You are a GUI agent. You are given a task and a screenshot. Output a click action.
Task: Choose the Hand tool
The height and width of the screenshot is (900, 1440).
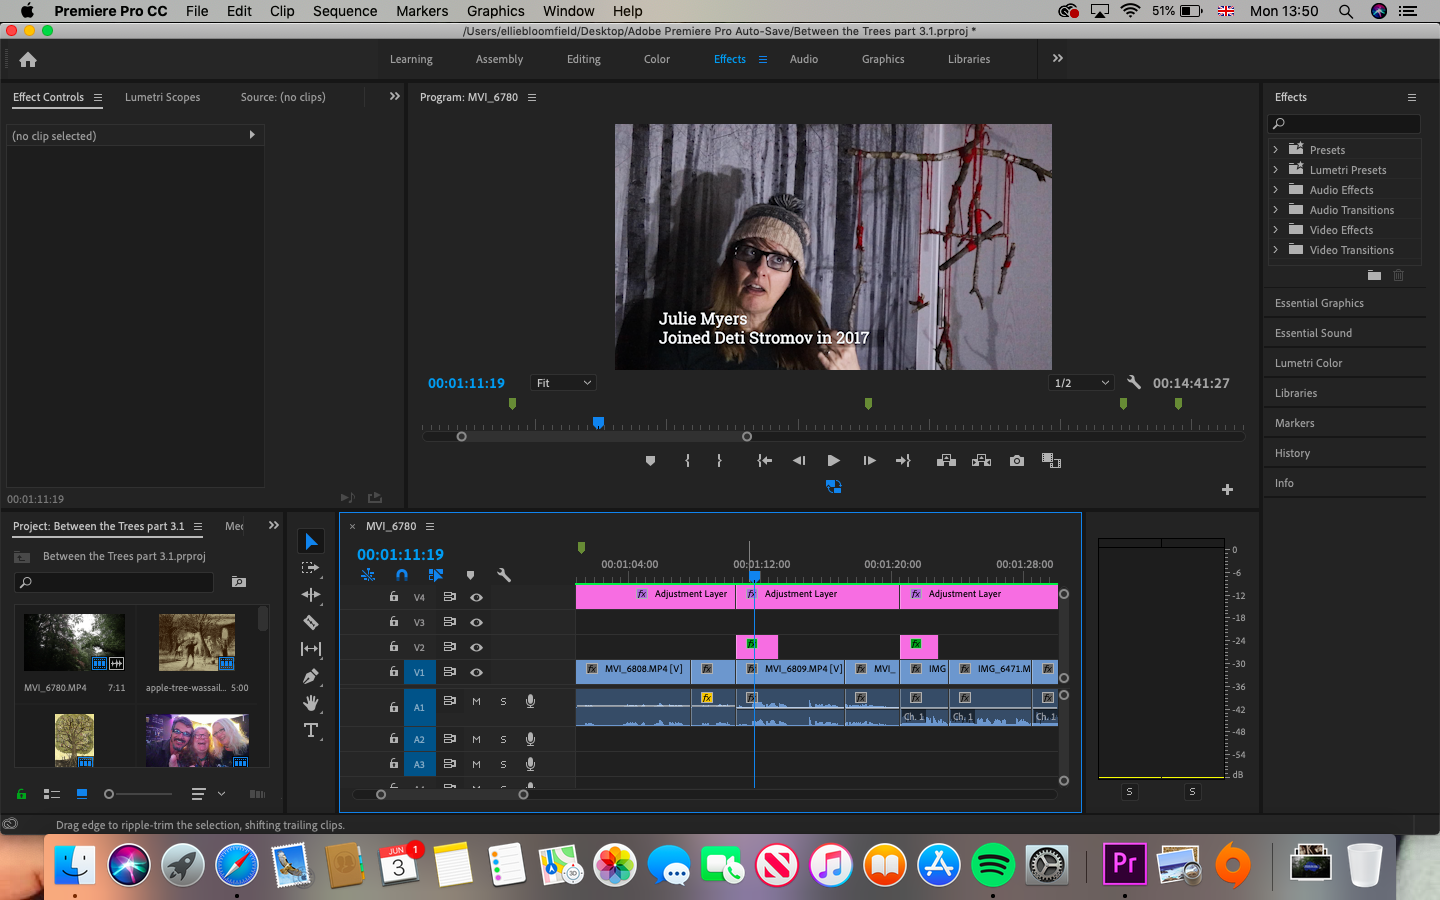click(311, 703)
